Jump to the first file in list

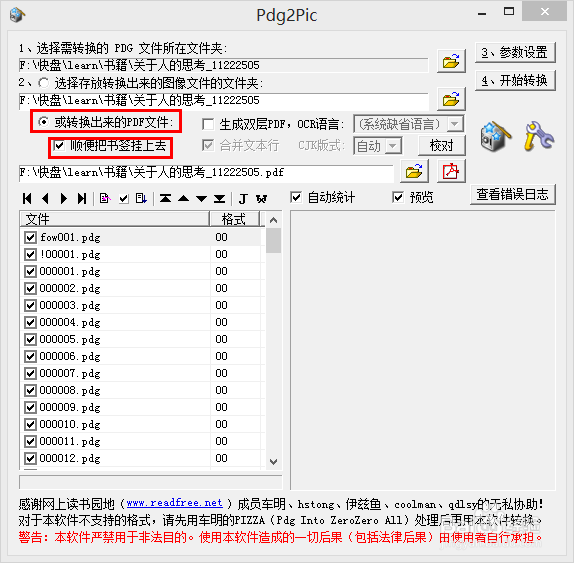(27, 199)
